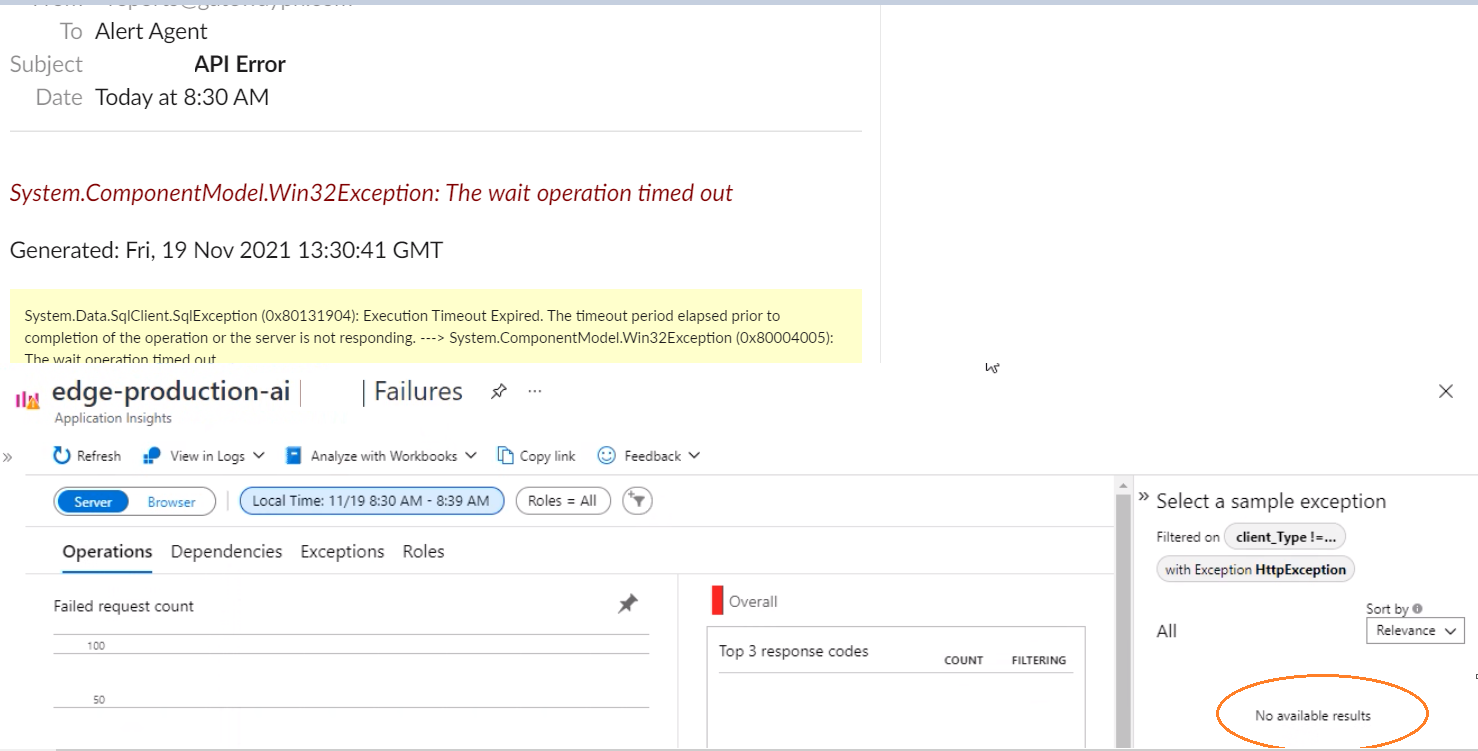Open Analyze with Workbooks dropdown

click(x=381, y=456)
